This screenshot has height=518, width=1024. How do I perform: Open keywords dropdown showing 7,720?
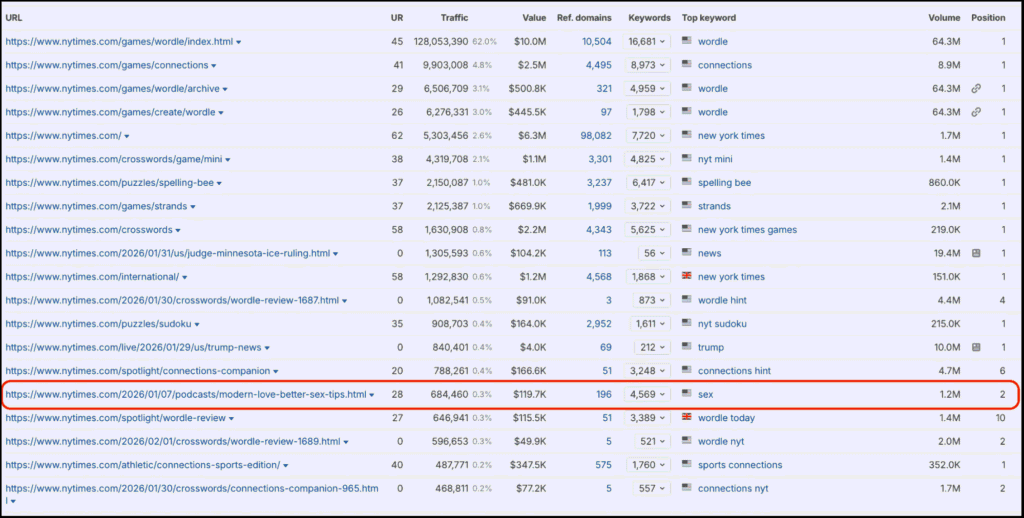click(647, 136)
